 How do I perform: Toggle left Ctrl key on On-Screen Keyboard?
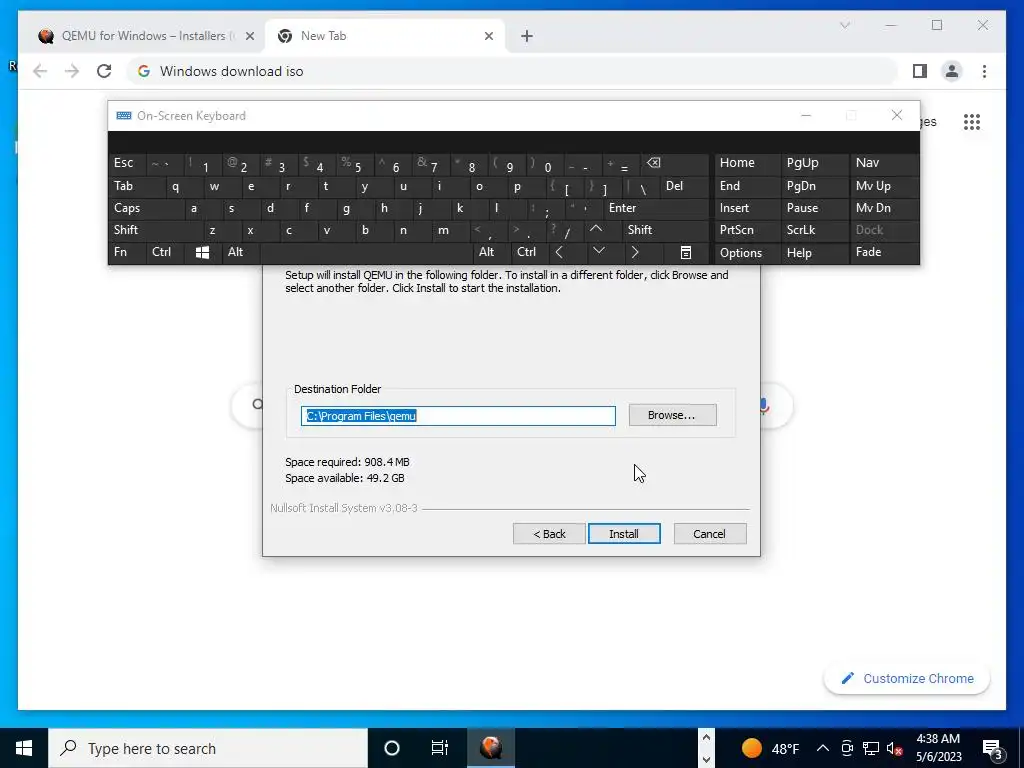(165, 252)
